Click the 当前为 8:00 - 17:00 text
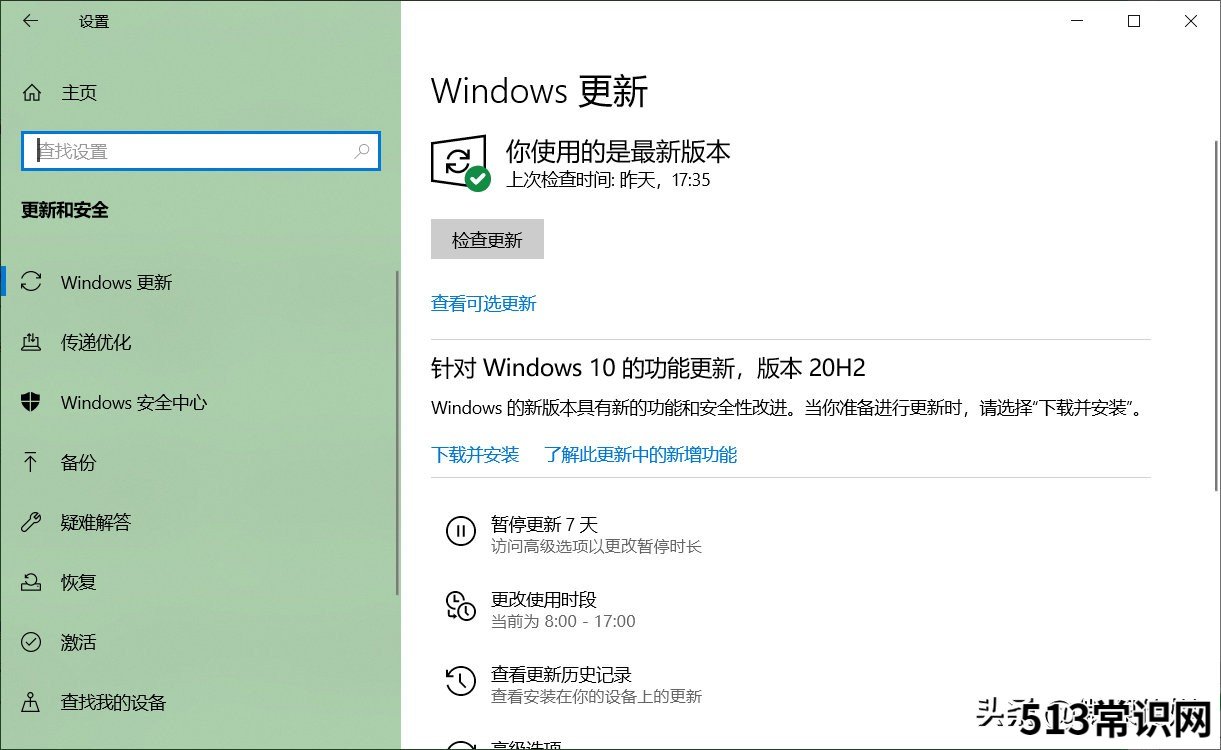This screenshot has width=1221, height=750. (563, 621)
